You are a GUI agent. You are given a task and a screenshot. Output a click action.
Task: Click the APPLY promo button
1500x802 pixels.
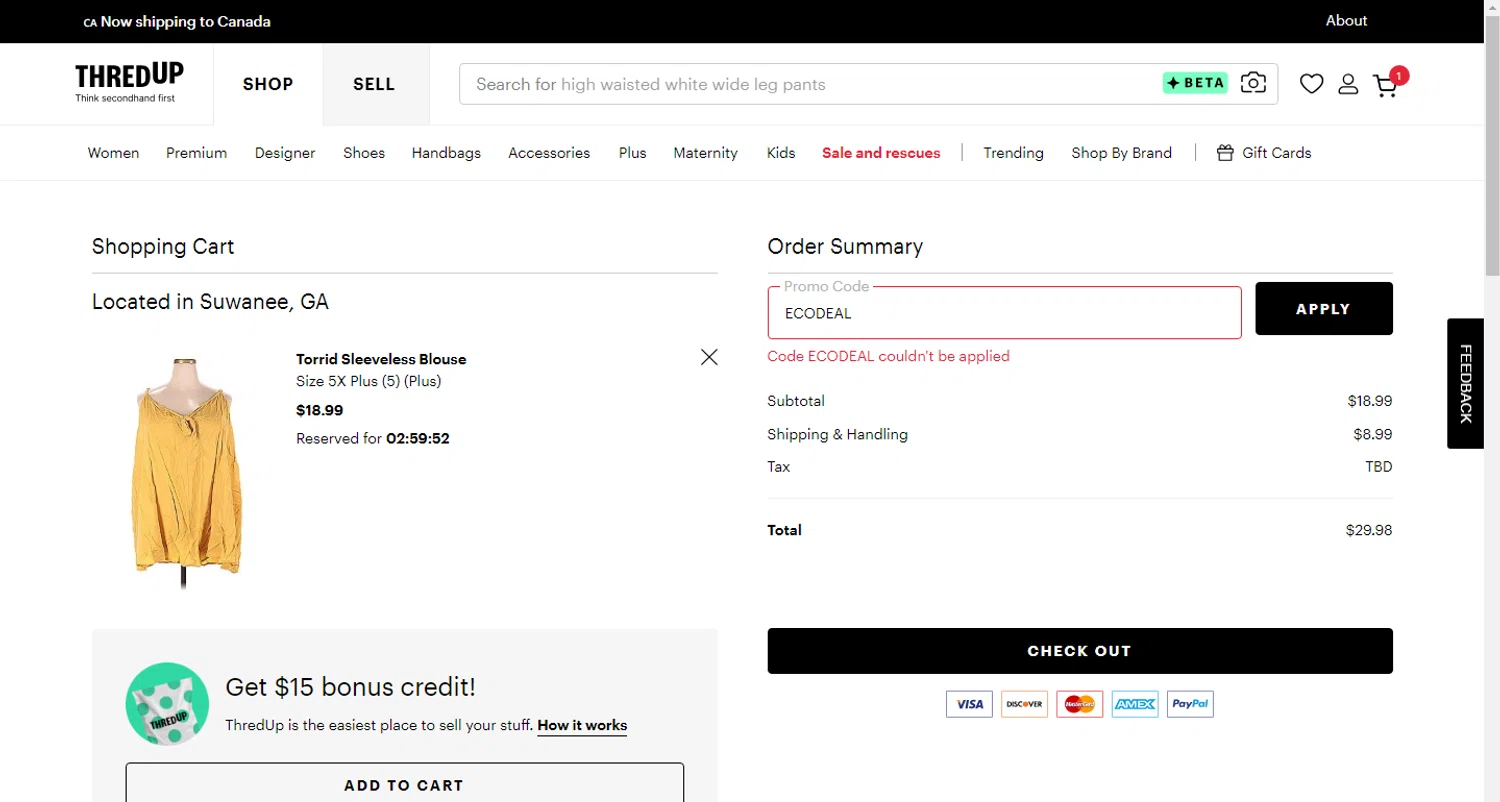[1323, 309]
